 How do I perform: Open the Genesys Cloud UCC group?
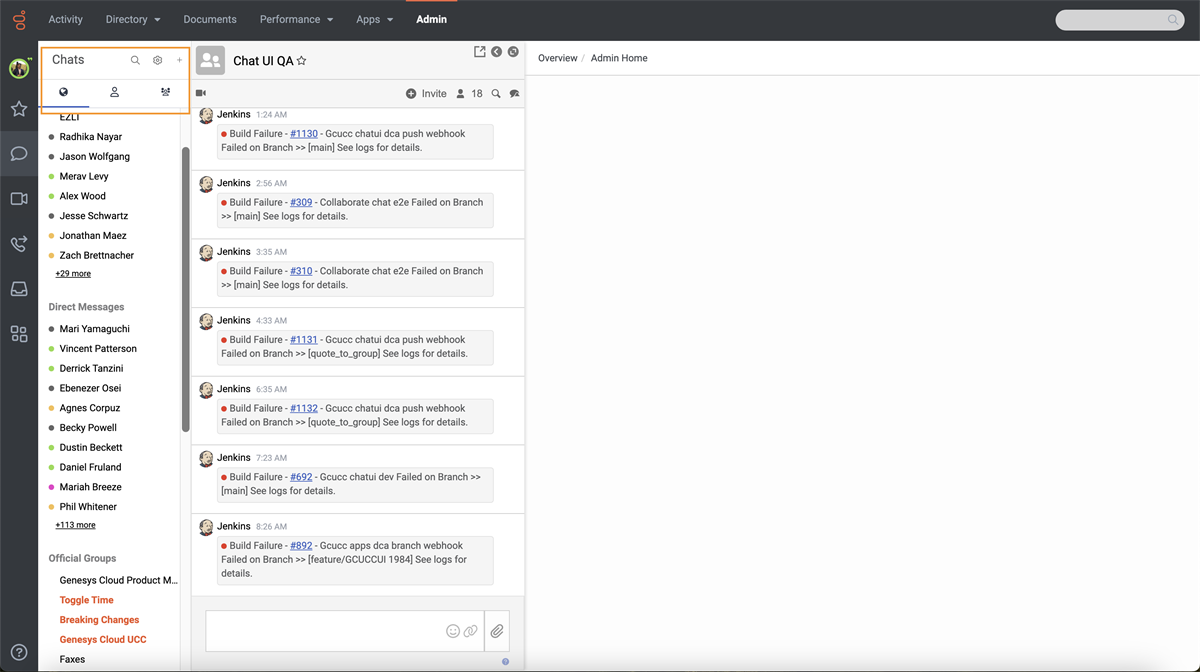click(x=103, y=640)
